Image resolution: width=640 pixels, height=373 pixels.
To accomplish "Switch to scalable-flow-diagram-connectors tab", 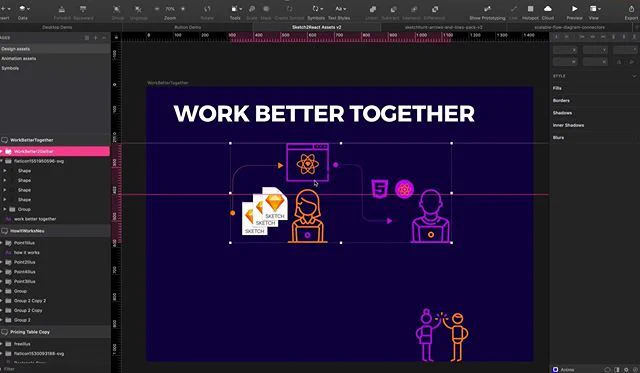I will point(570,27).
